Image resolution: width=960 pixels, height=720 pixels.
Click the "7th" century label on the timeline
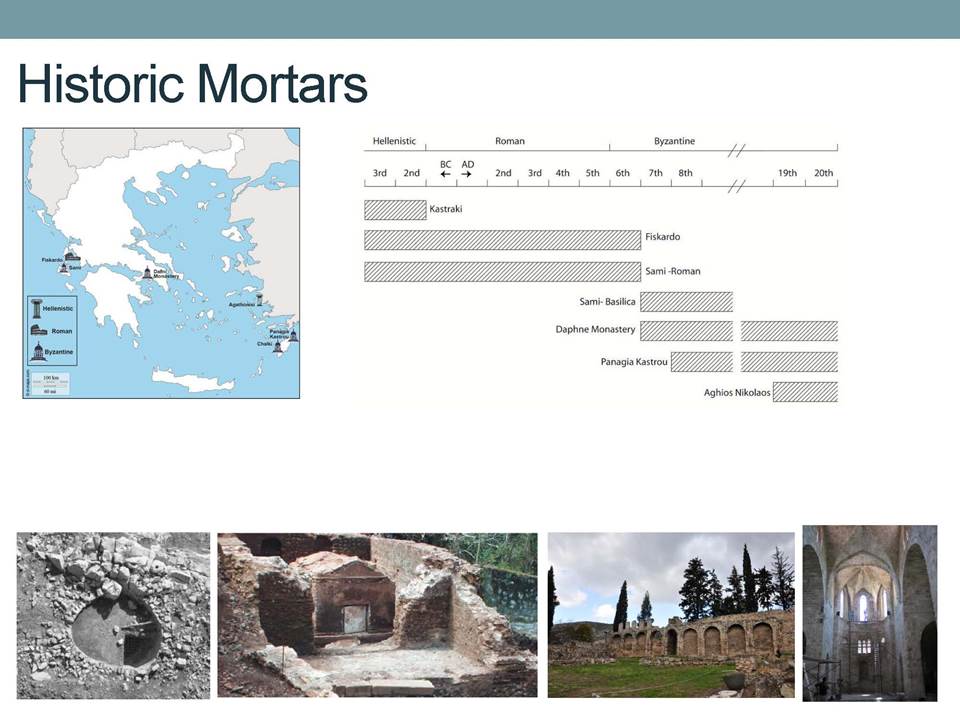pyautogui.click(x=656, y=173)
